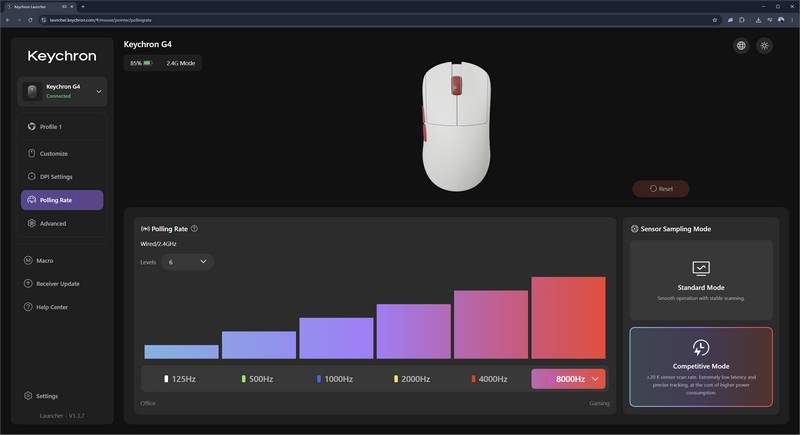The height and width of the screenshot is (435, 800).
Task: Select the 125Hz polling rate
Action: (x=180, y=379)
